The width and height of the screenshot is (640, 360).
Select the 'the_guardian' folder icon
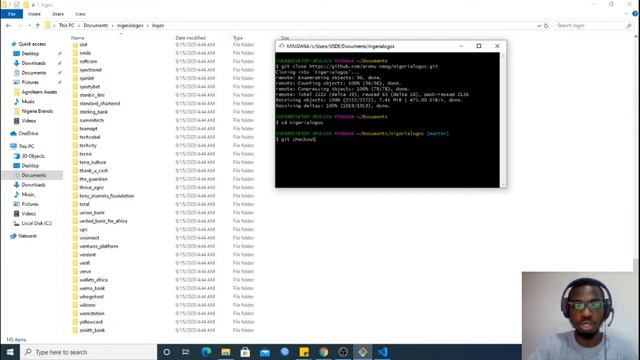click(x=75, y=179)
